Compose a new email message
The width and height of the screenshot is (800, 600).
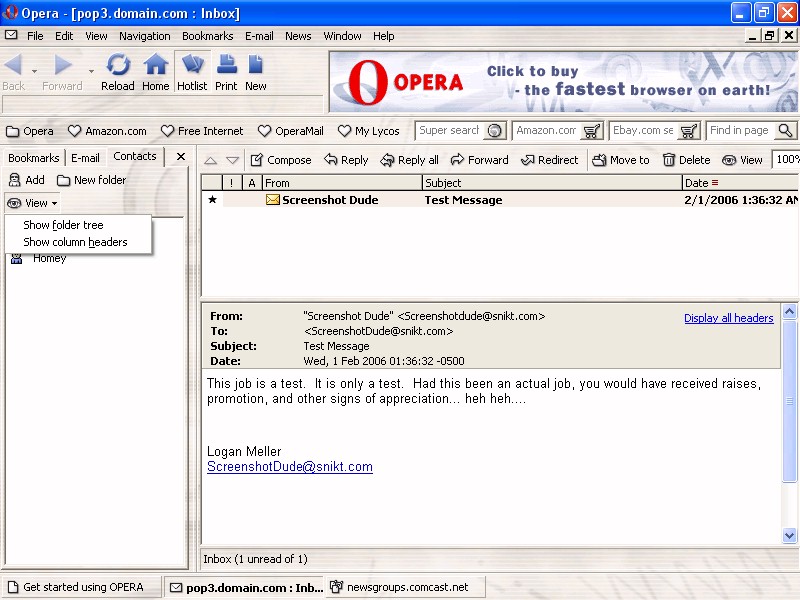tap(281, 160)
